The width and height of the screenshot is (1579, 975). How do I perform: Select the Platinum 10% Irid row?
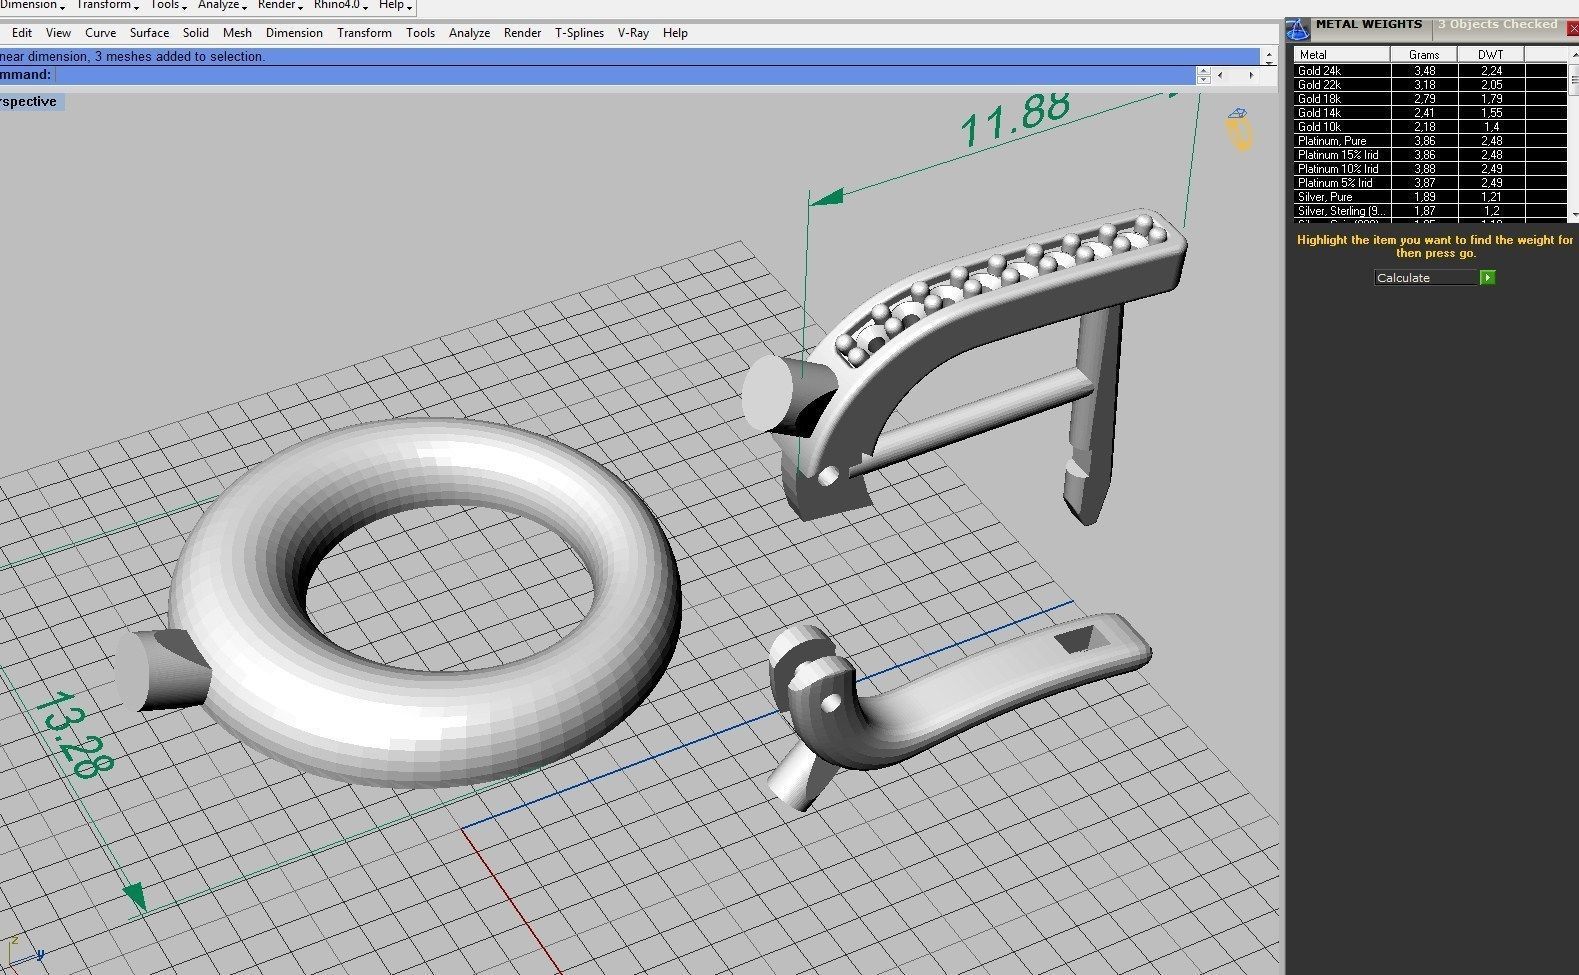click(1430, 169)
